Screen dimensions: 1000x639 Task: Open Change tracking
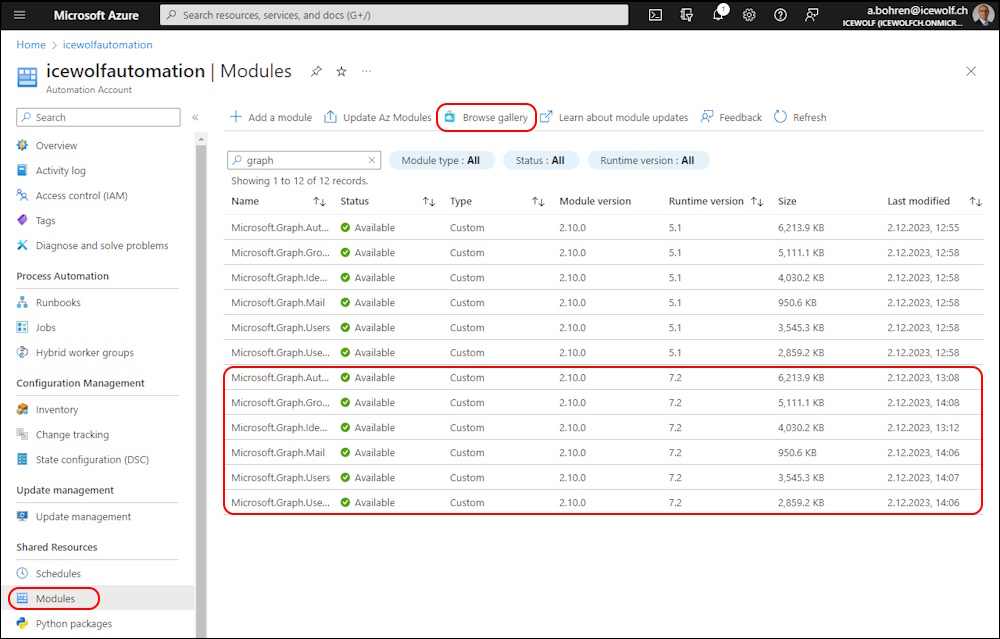click(72, 434)
